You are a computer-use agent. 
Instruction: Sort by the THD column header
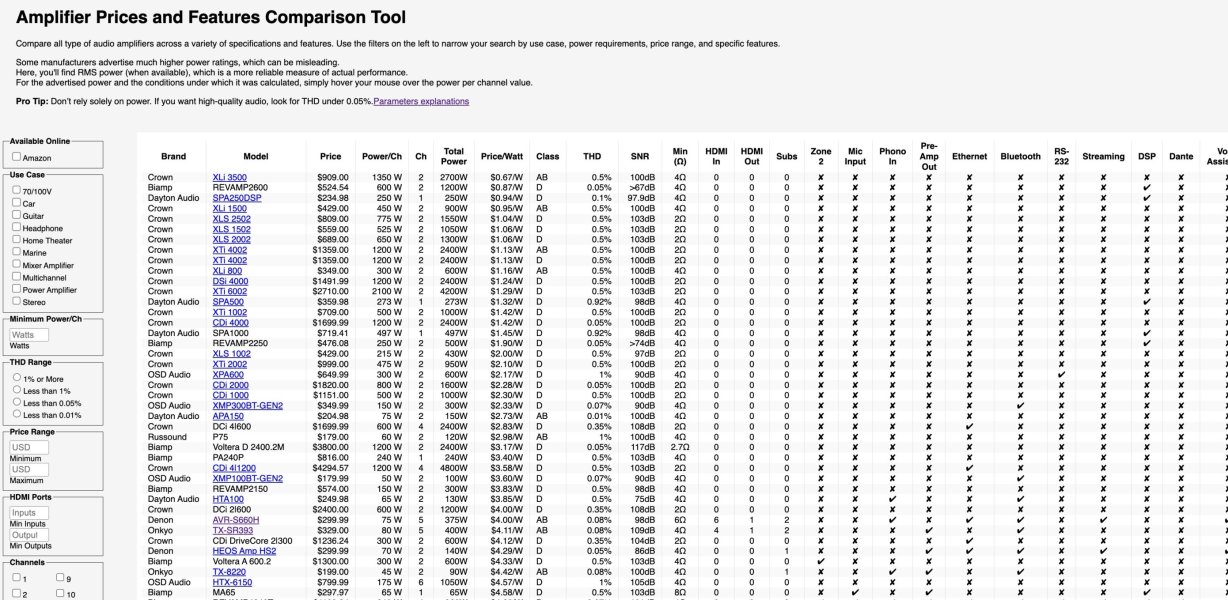pyautogui.click(x=592, y=156)
